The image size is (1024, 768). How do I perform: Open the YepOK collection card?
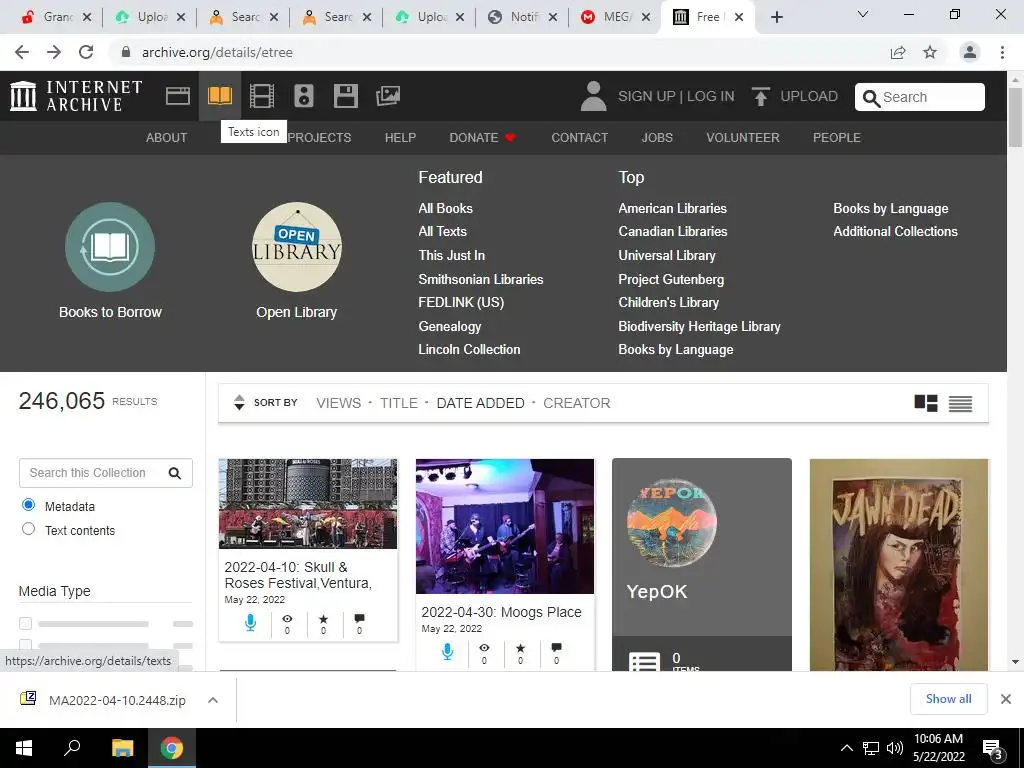(x=701, y=565)
